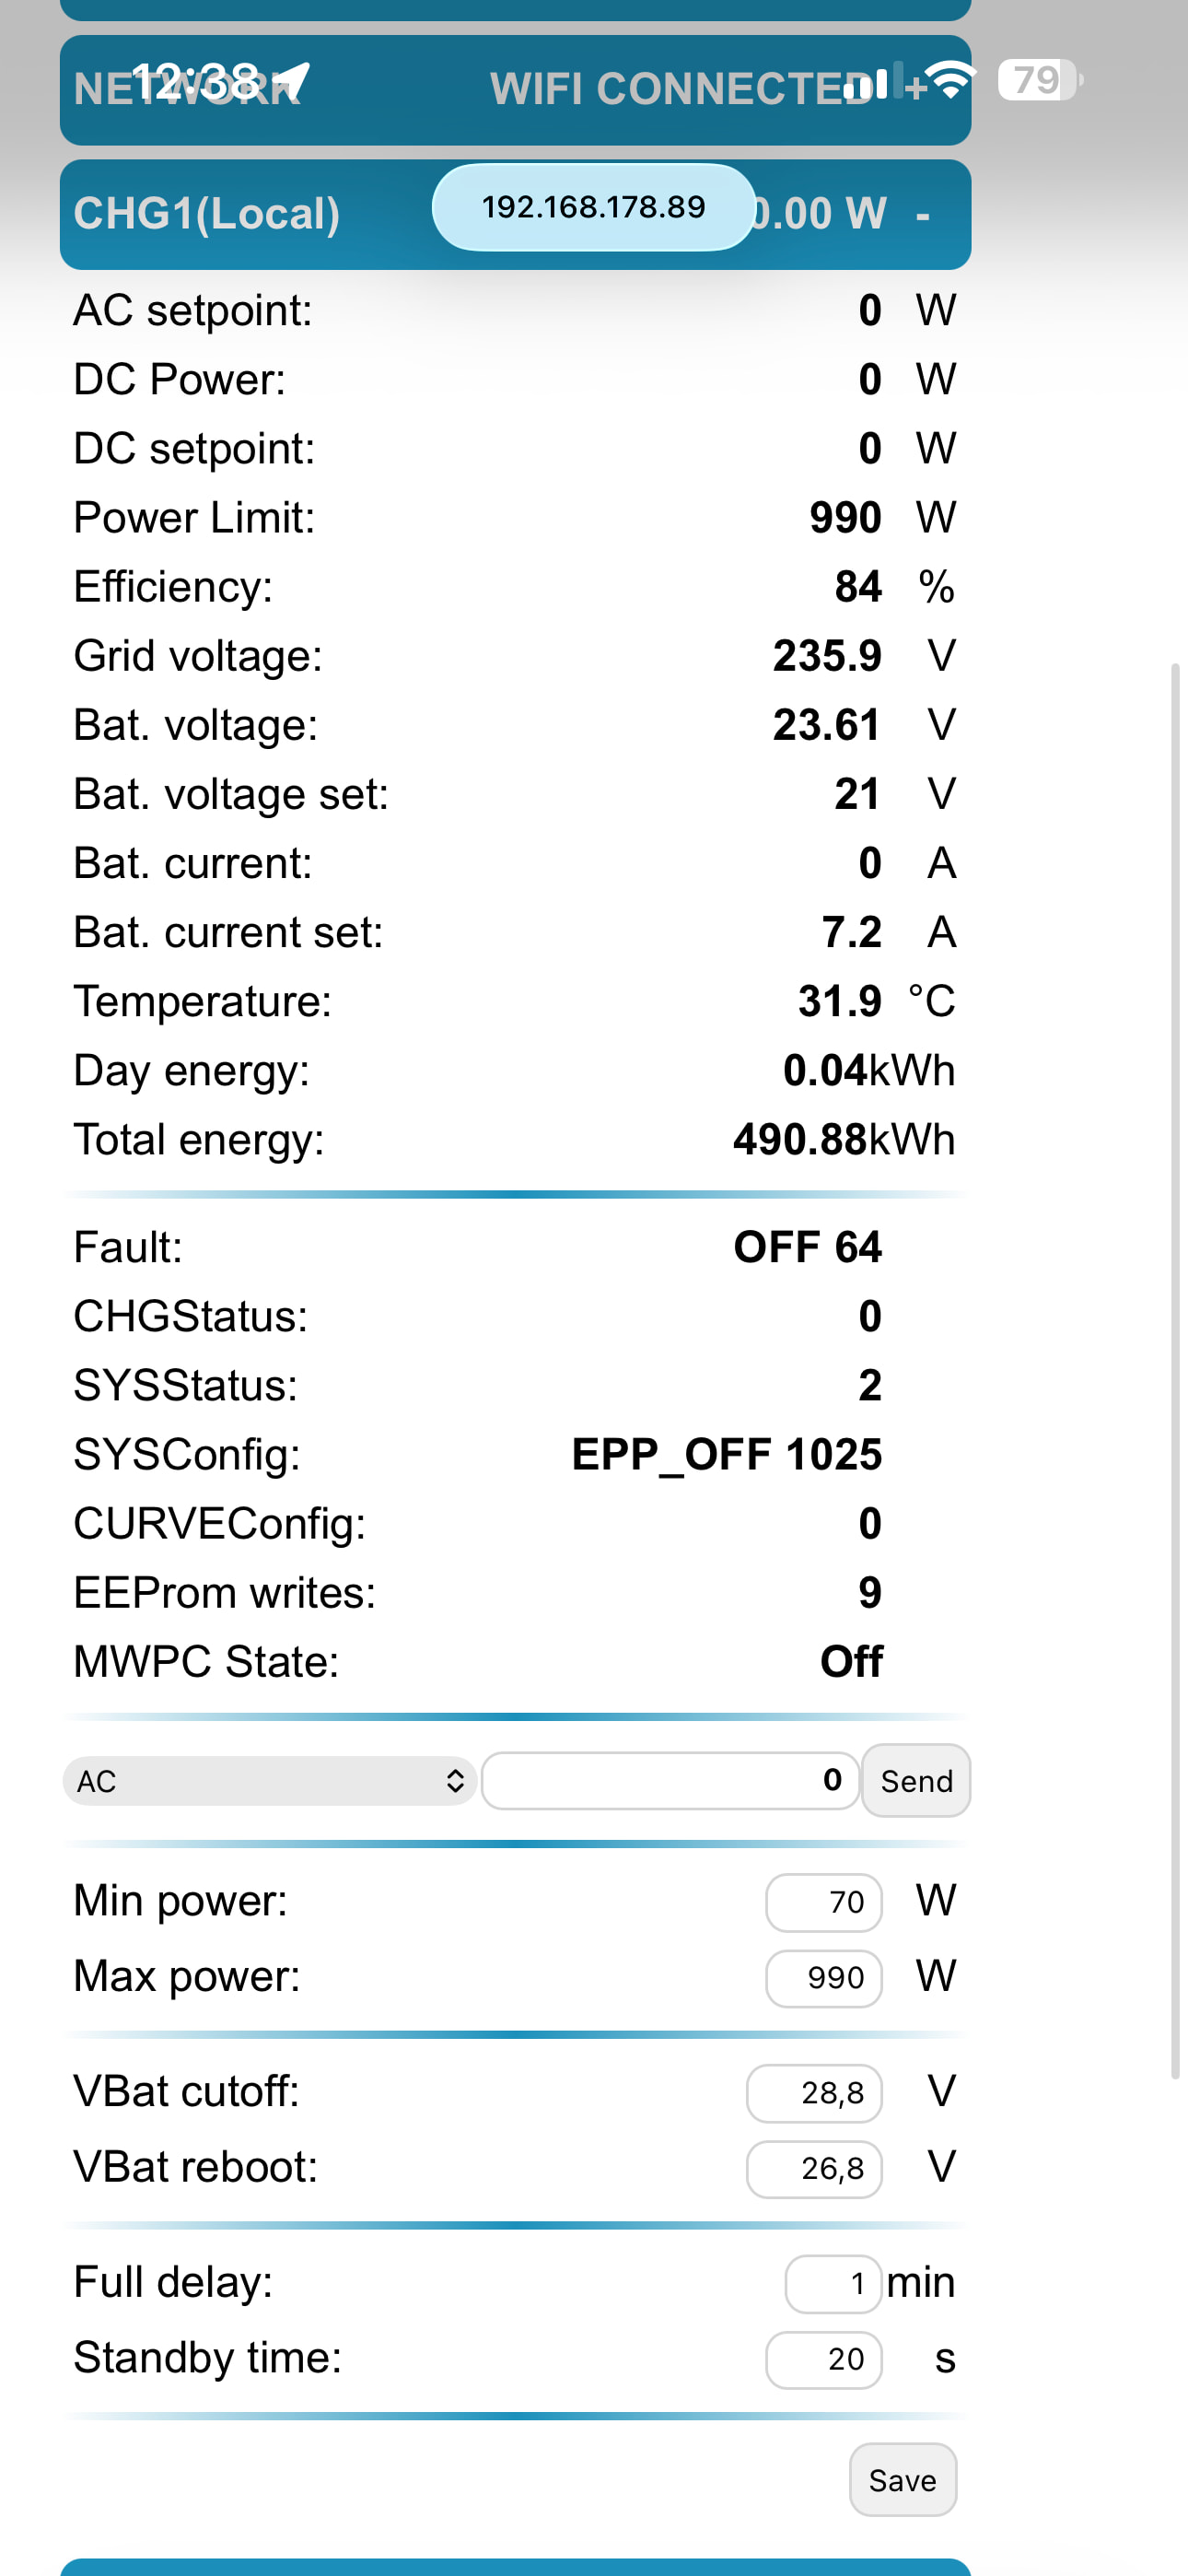Select the Min power input field
1188x2576 pixels.
click(x=824, y=1902)
